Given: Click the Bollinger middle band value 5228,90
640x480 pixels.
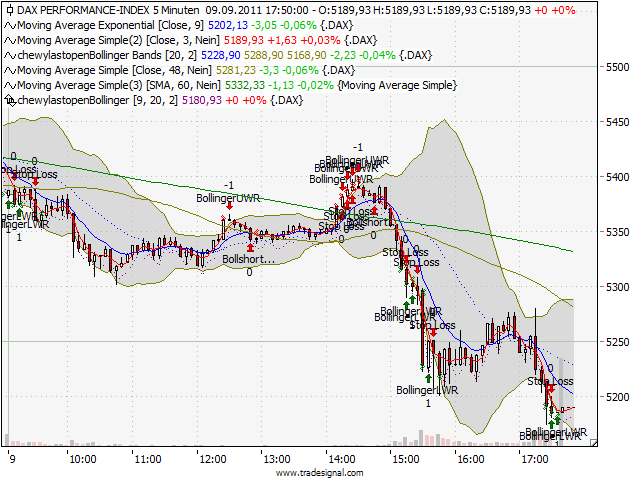Looking at the screenshot, I should coord(221,55).
